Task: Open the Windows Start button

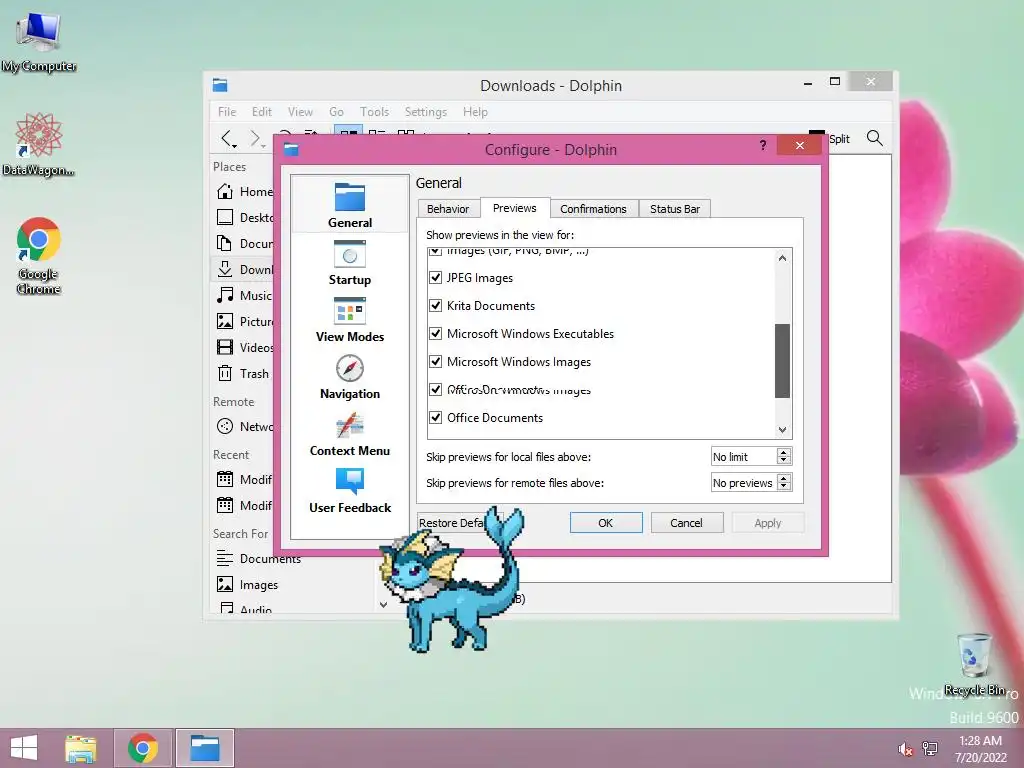Action: click(x=24, y=748)
